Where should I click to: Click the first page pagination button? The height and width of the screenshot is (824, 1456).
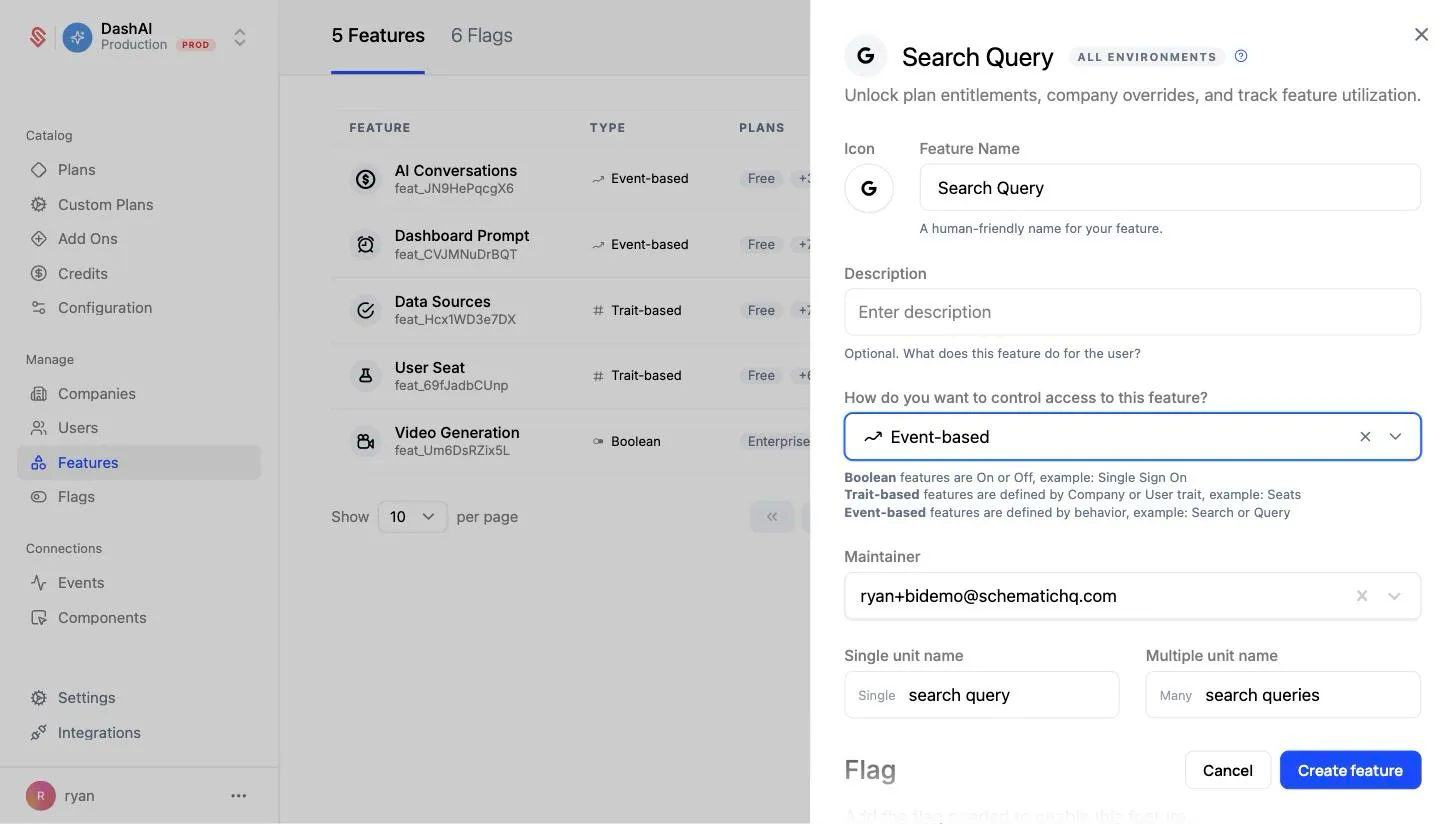(x=772, y=517)
